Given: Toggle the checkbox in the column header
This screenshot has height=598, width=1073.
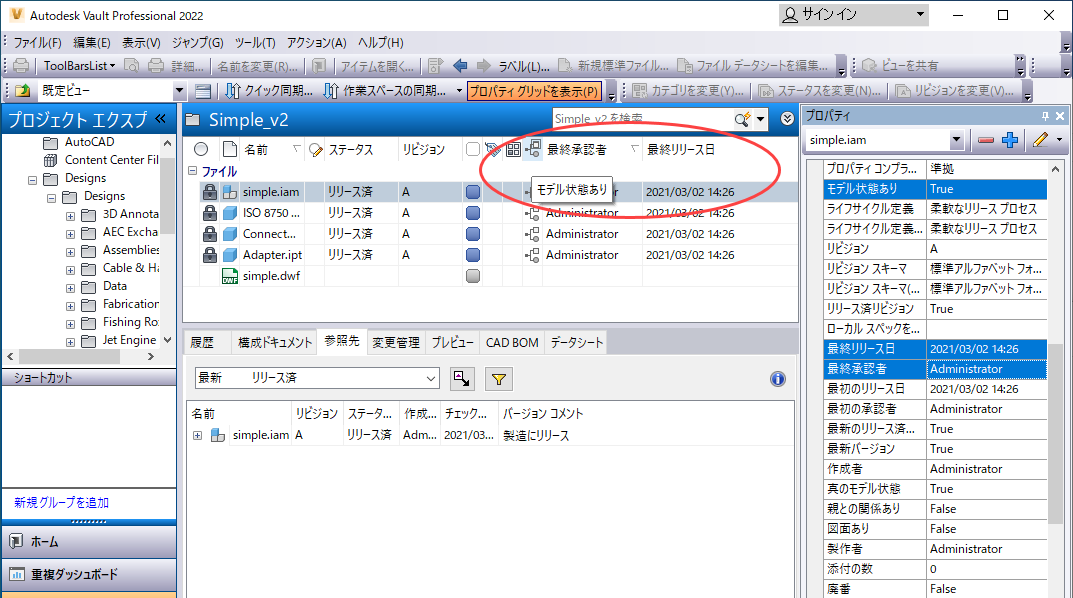Looking at the screenshot, I should click(x=472, y=149).
